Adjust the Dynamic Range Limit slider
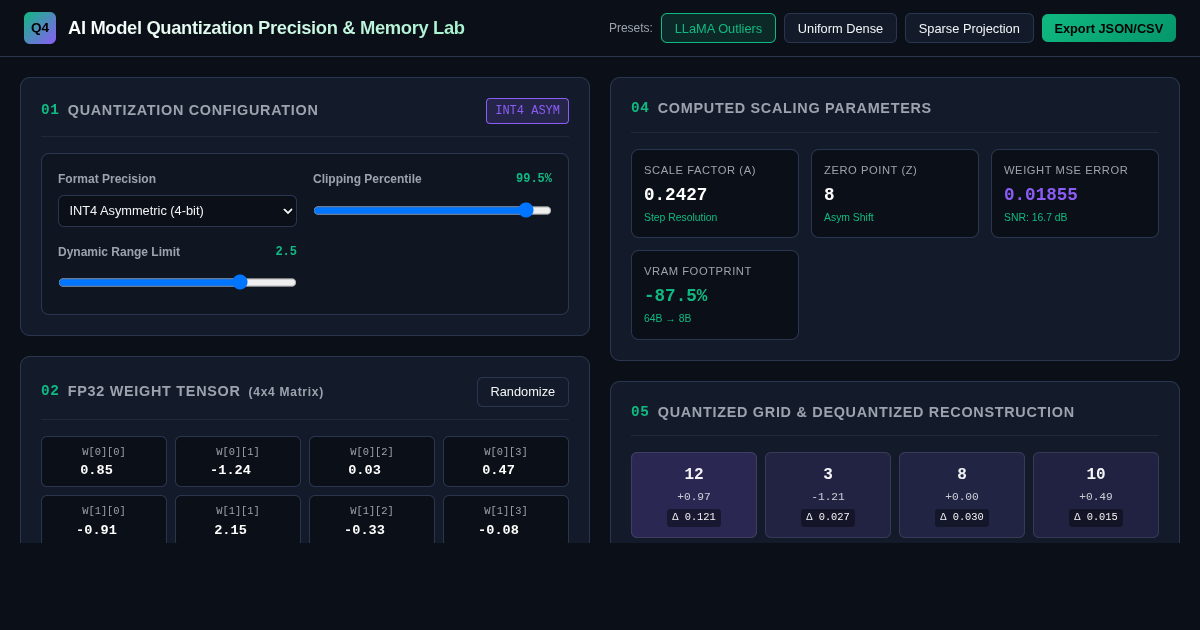The height and width of the screenshot is (630, 1200). [x=177, y=282]
